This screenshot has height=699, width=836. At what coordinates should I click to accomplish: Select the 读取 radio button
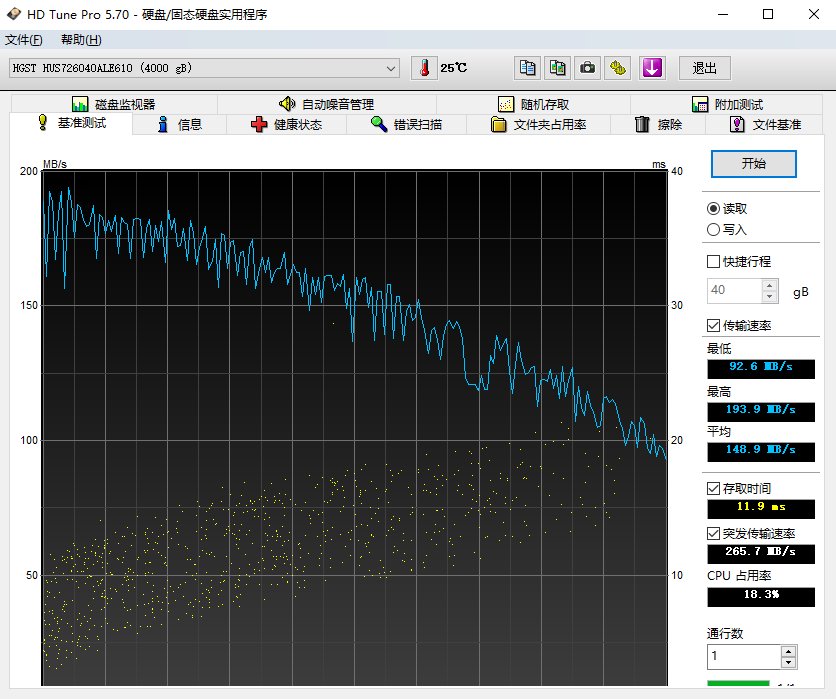pyautogui.click(x=727, y=208)
